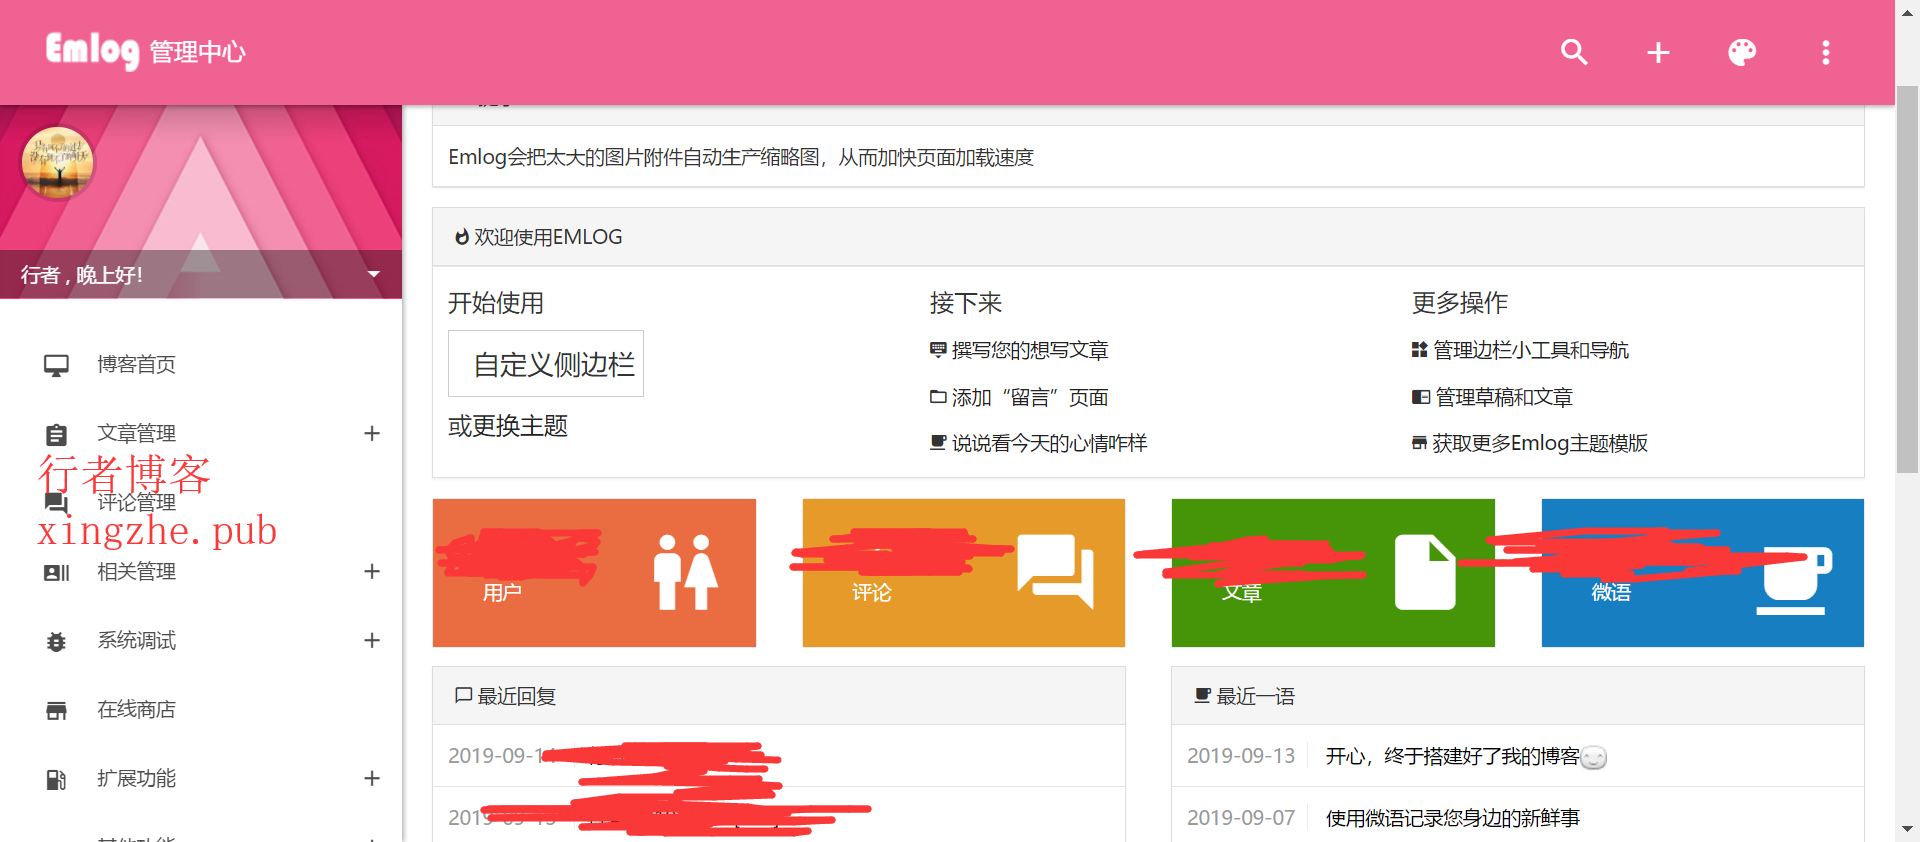Click the store icon for 在线商店
Screen dimensions: 1920x842
pos(56,711)
